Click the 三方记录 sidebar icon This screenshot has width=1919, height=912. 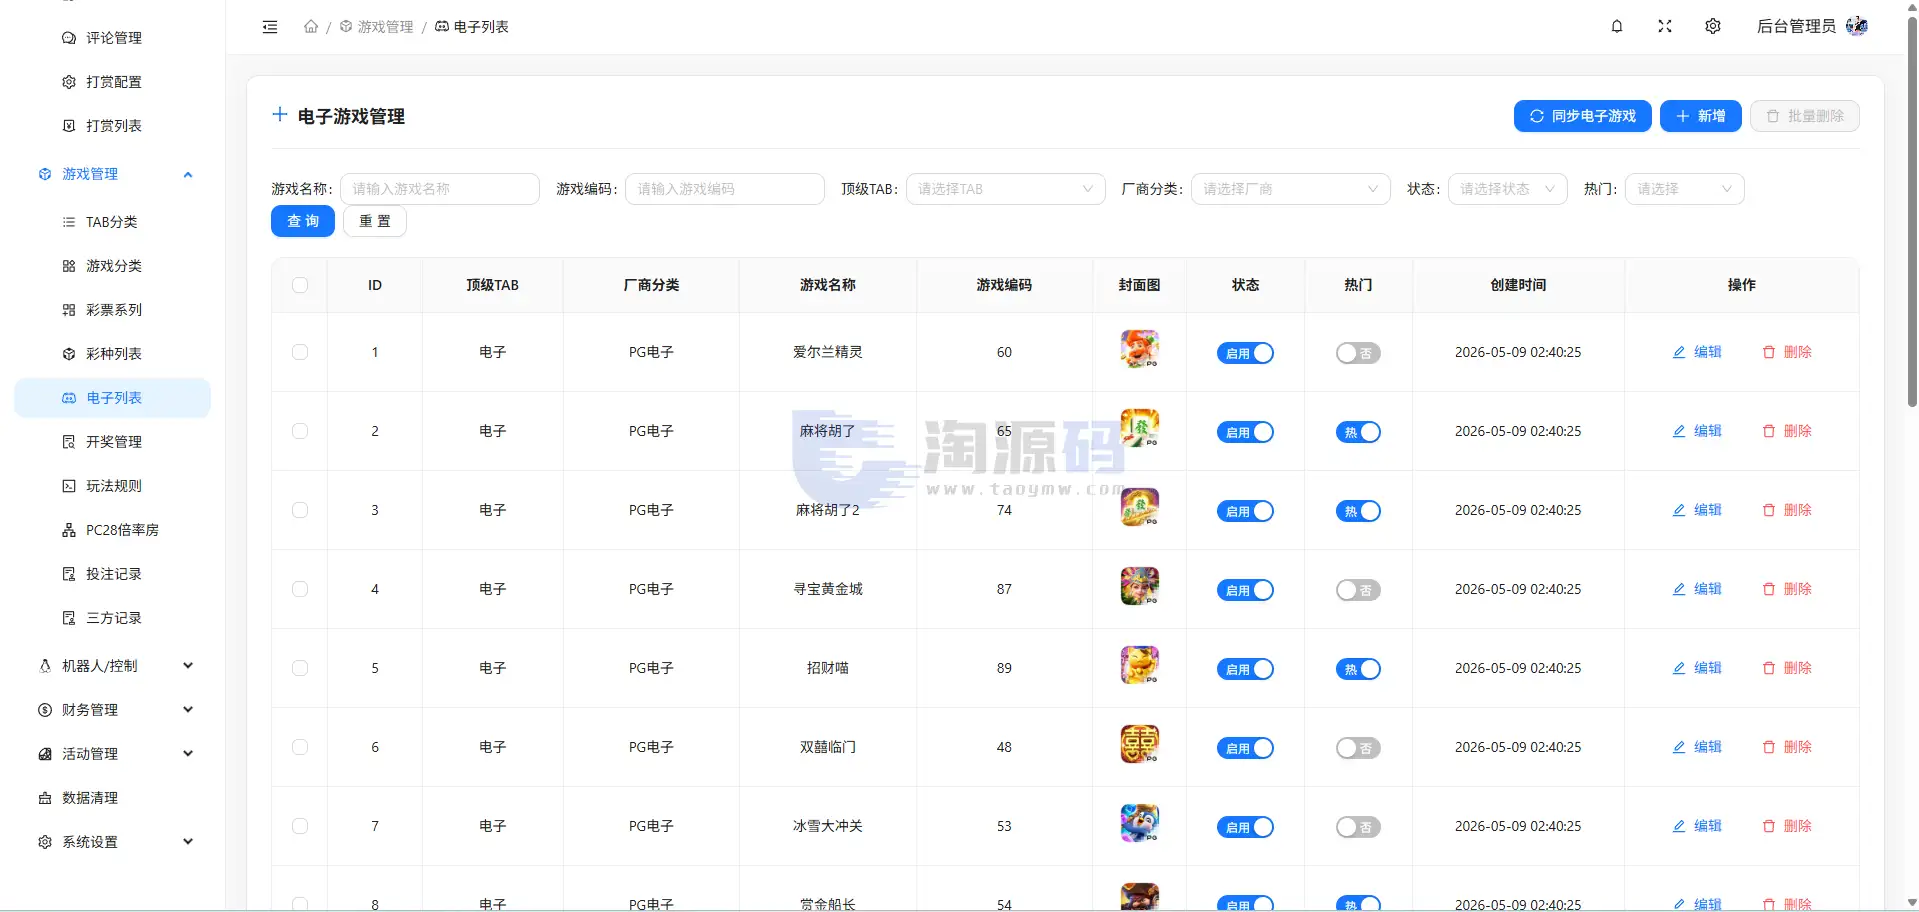[x=69, y=618]
